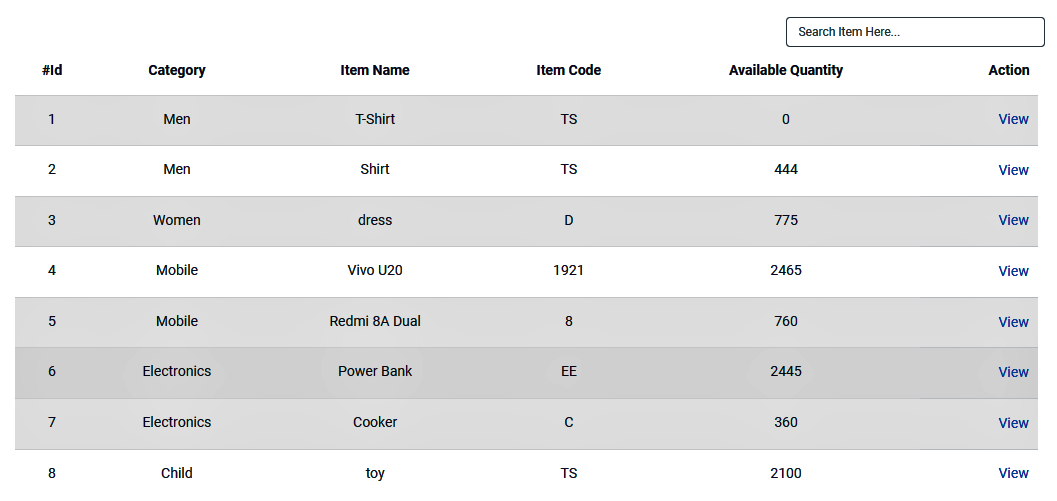Click the Available Quantity column header
The height and width of the screenshot is (501, 1057).
tap(786, 70)
